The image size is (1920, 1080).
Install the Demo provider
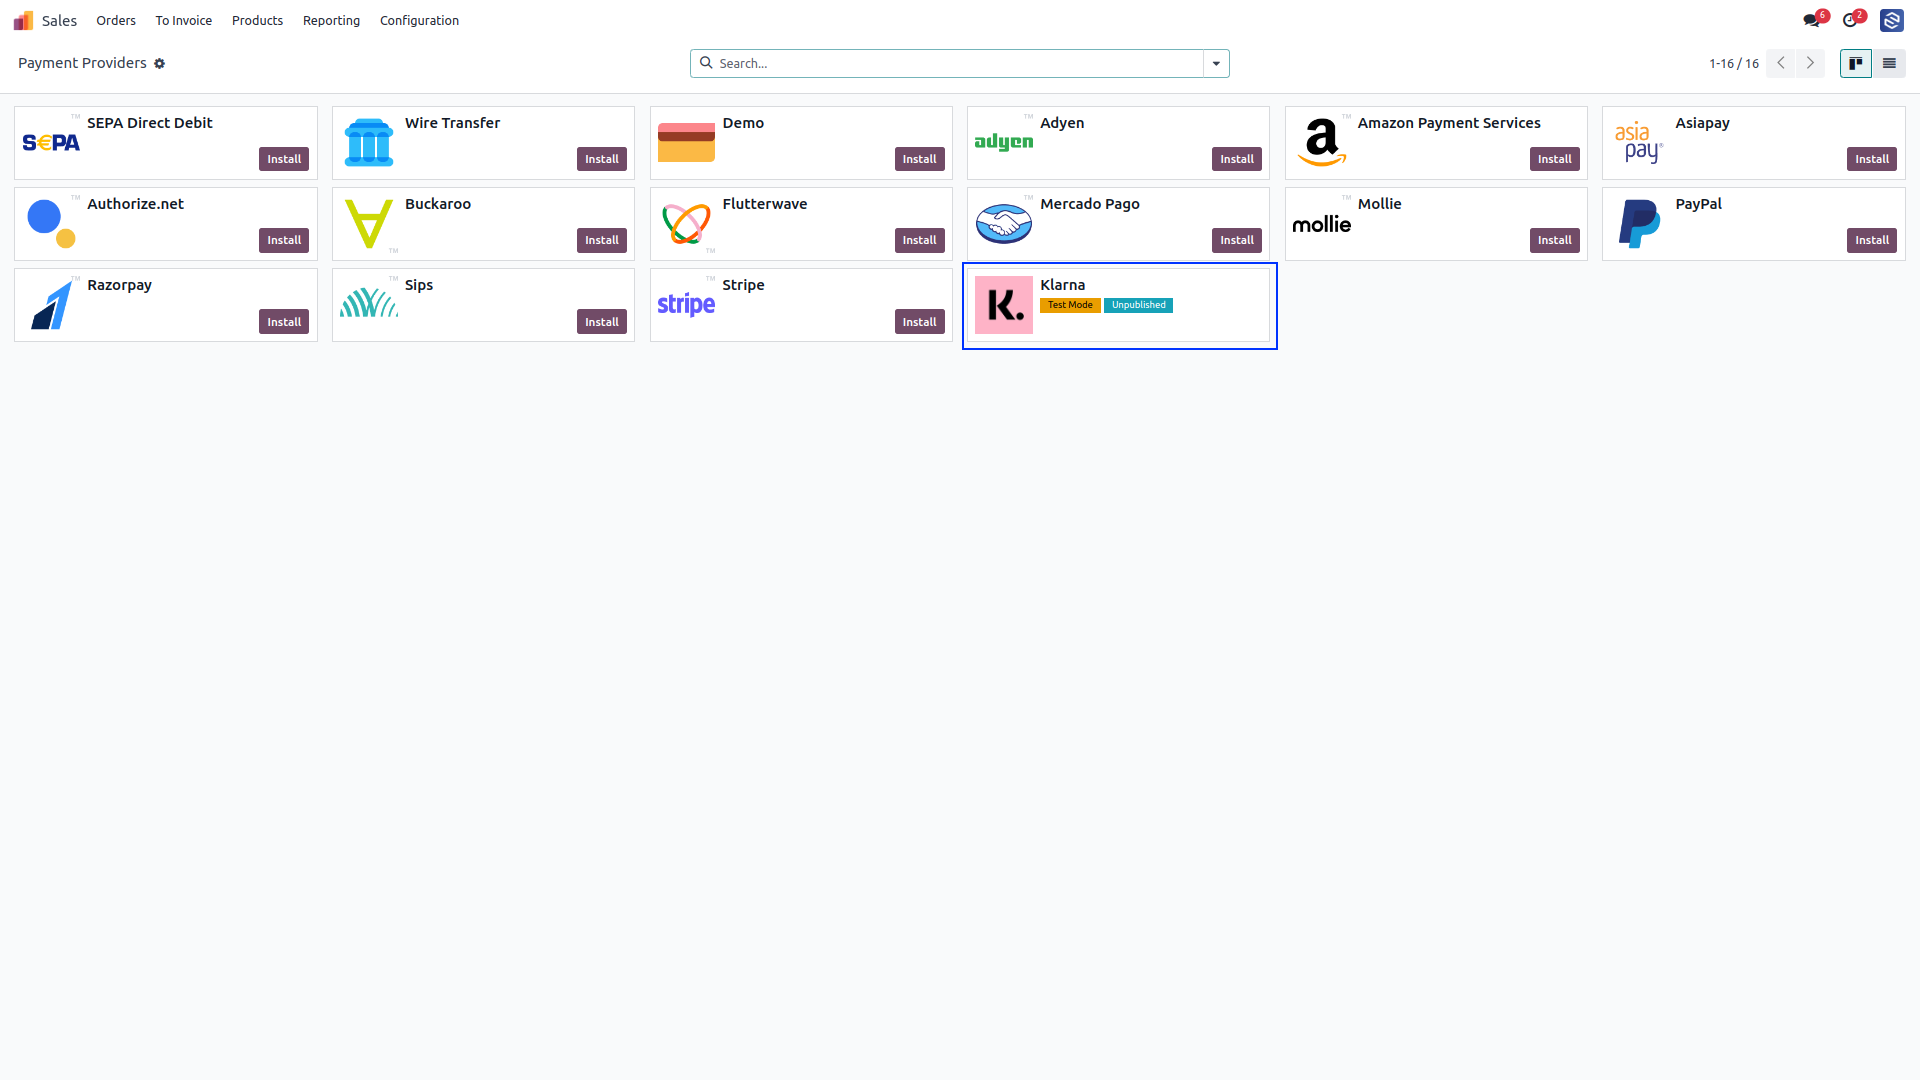920,159
